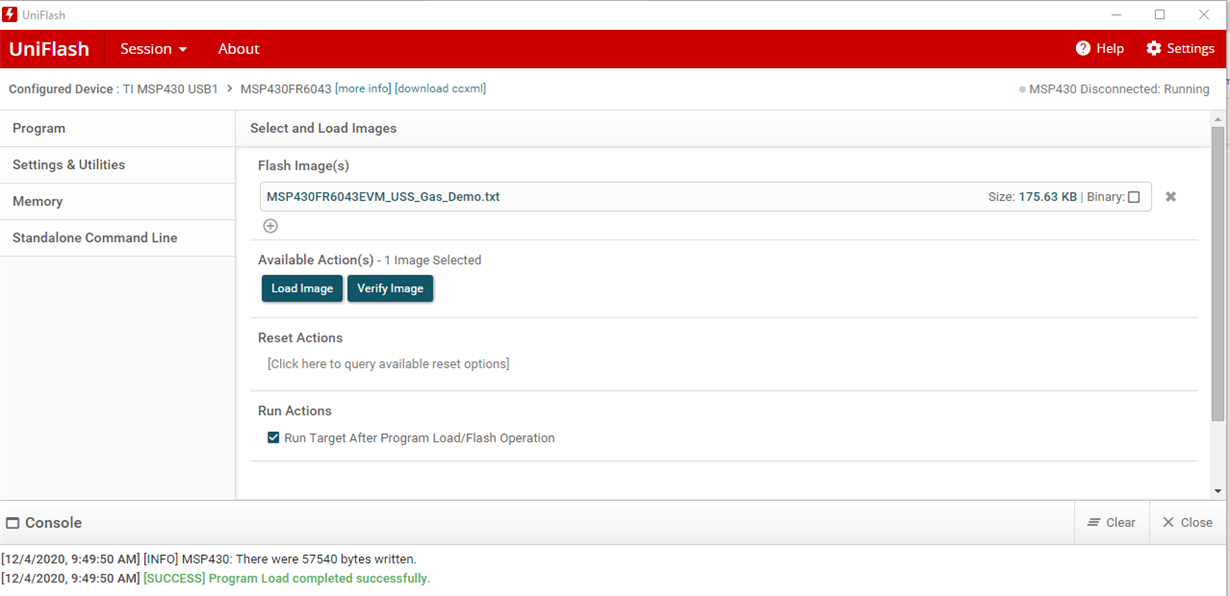
Task: Minimize the UniFlash window
Action: (x=1116, y=15)
